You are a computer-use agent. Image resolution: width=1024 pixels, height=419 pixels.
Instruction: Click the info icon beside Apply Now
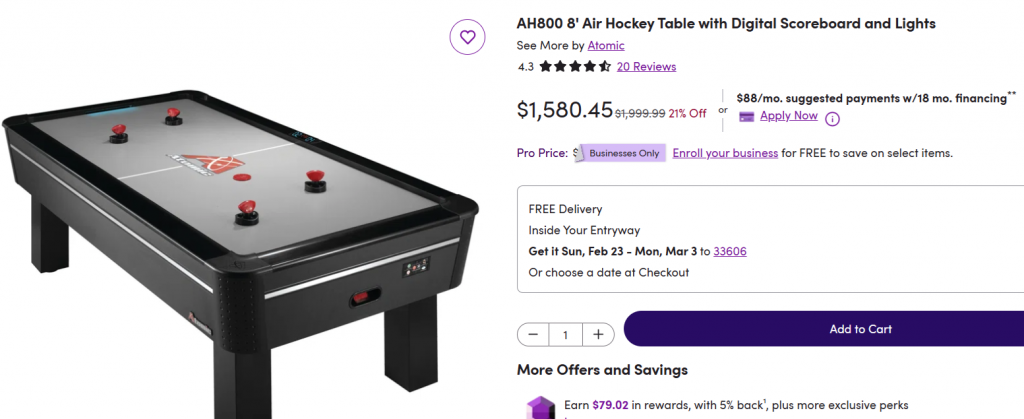832,118
